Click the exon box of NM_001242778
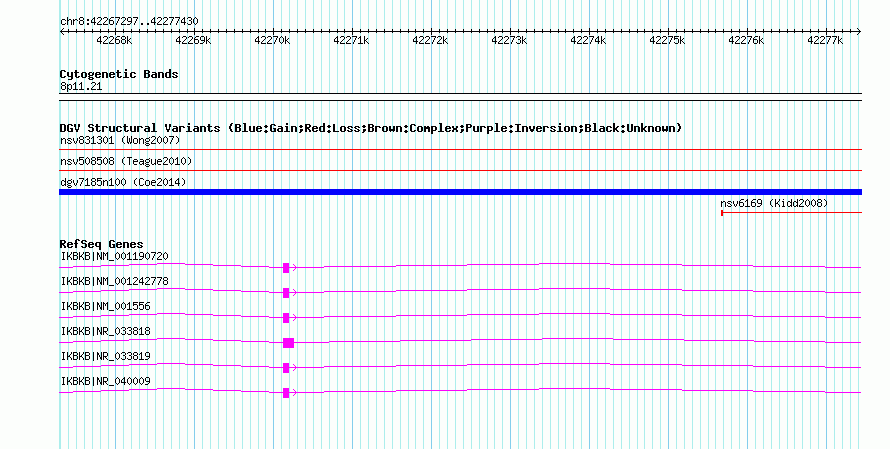Screen dimensions: 890x449 tap(286, 293)
